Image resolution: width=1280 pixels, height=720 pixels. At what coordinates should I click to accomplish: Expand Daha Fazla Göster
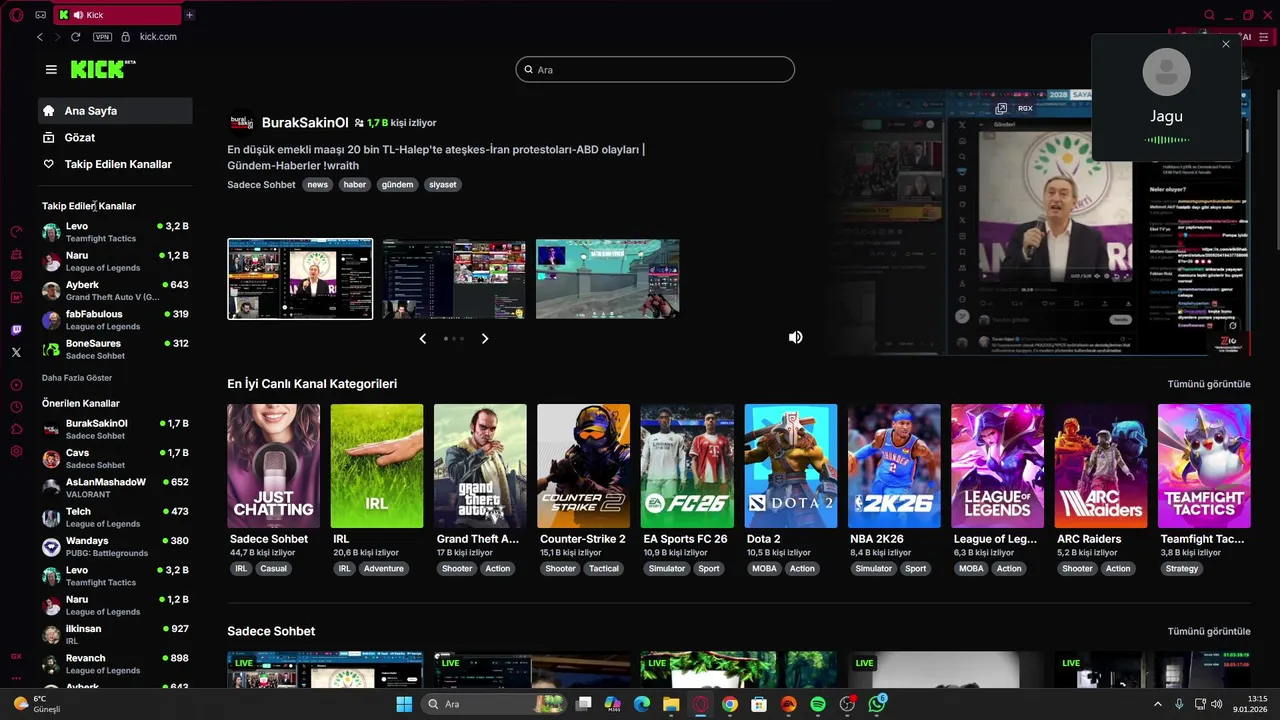77,378
